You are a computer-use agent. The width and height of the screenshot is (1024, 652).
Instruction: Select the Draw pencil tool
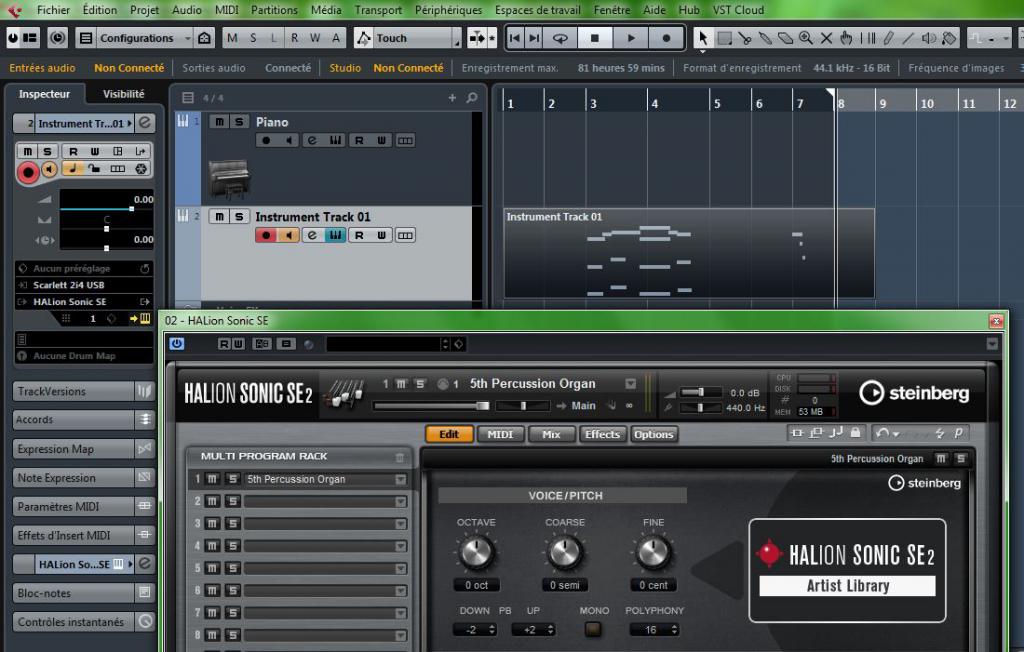point(888,38)
